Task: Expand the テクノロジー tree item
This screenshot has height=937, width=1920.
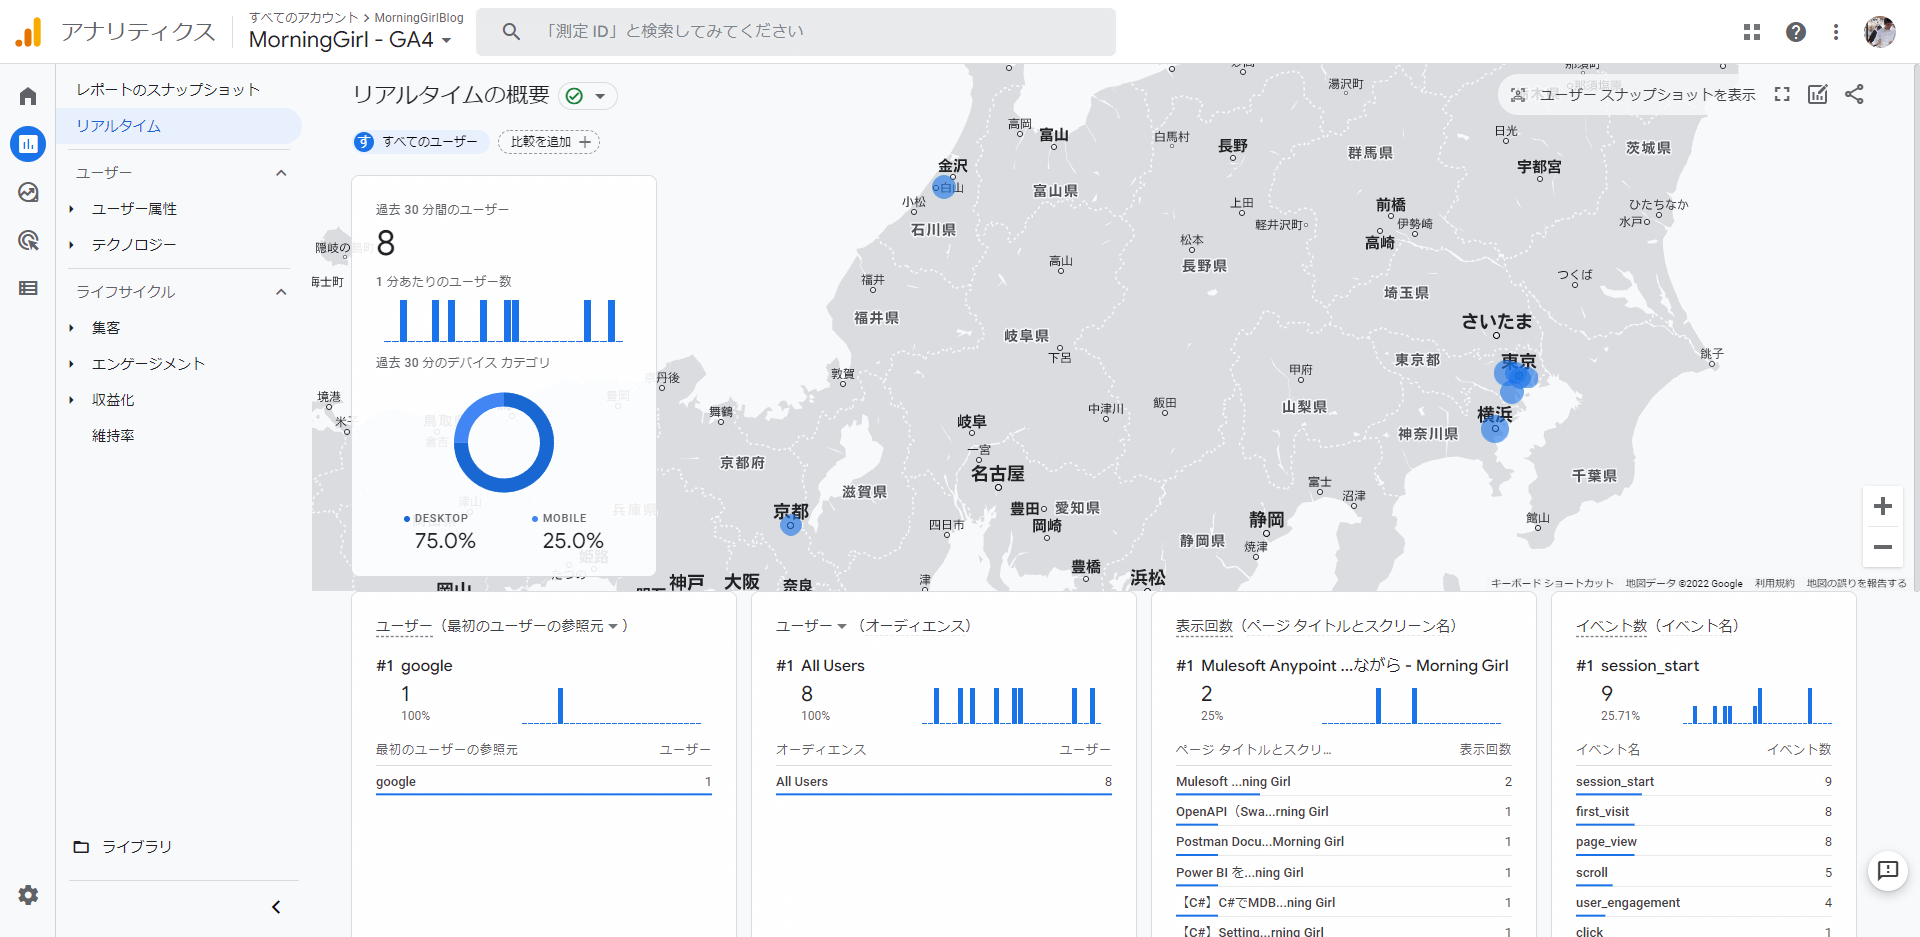Action: coord(72,245)
